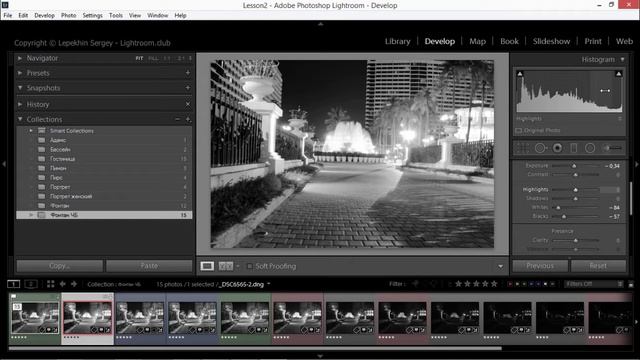Image resolution: width=640 pixels, height=360 pixels.
Task: Click the main window display button 1
Action: point(13,284)
